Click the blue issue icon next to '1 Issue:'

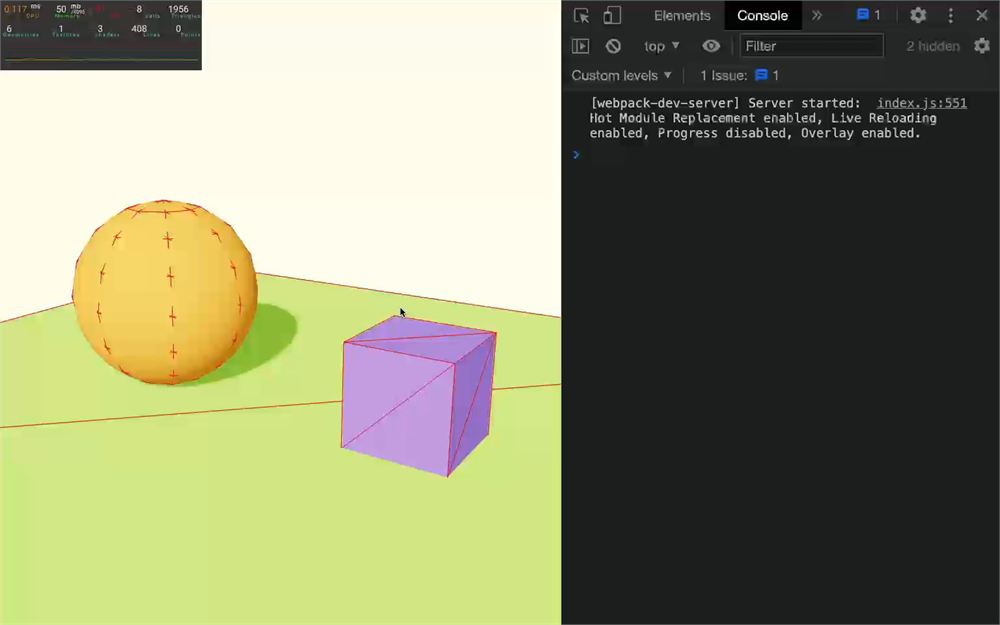click(x=761, y=75)
